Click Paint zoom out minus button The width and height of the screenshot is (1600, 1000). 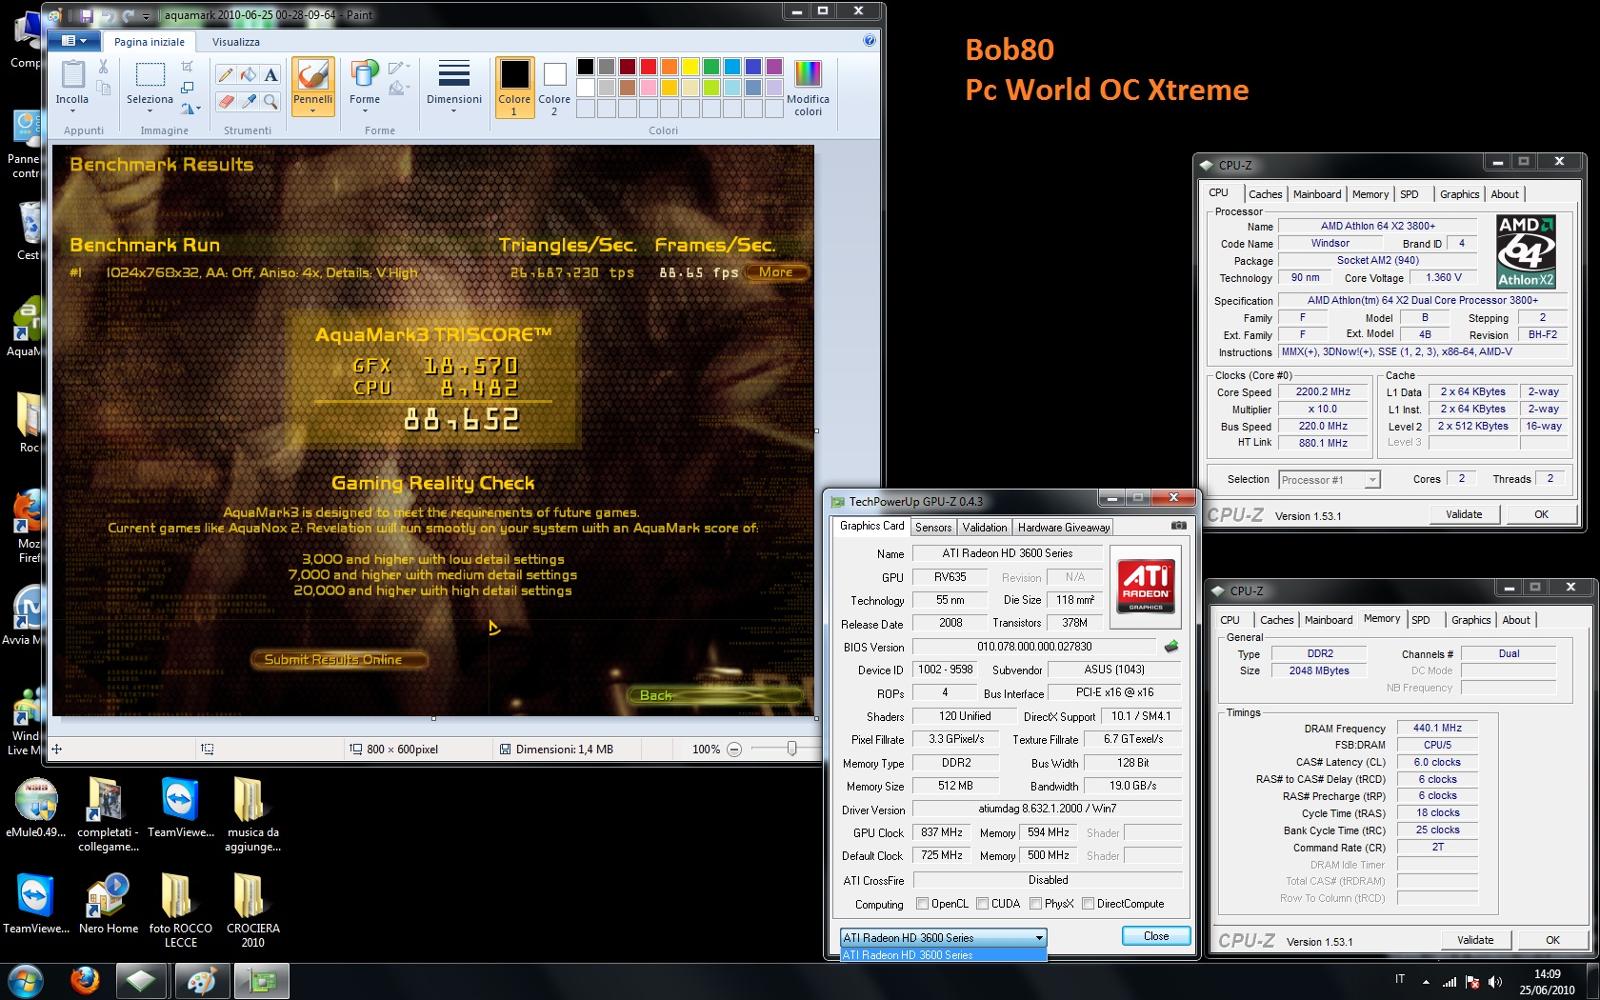coord(734,749)
